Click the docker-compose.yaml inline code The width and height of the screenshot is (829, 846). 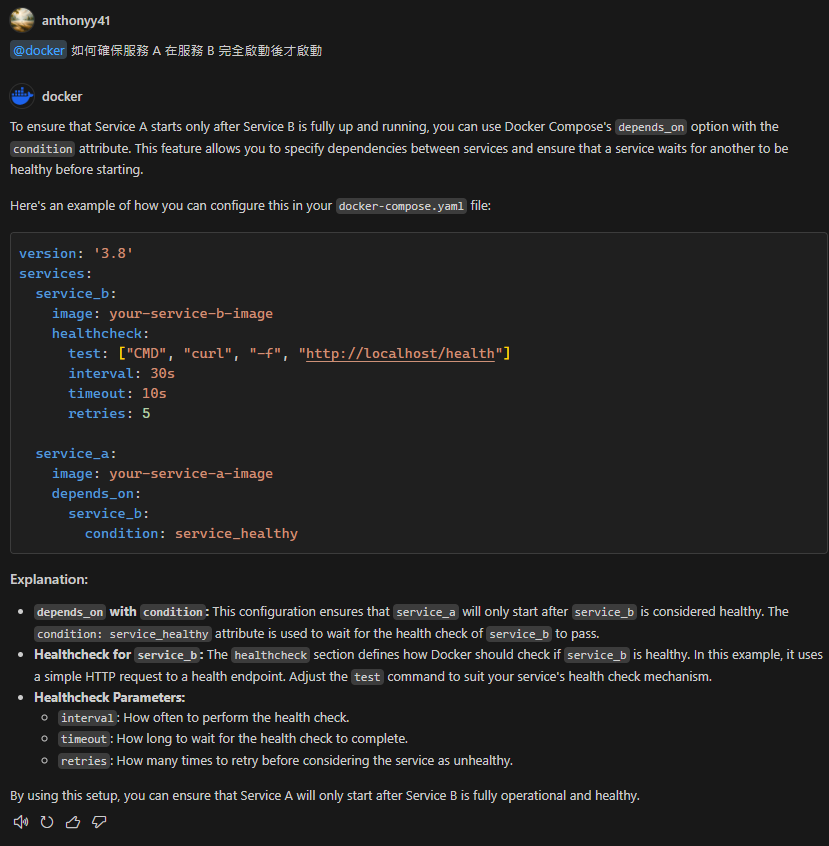point(401,206)
